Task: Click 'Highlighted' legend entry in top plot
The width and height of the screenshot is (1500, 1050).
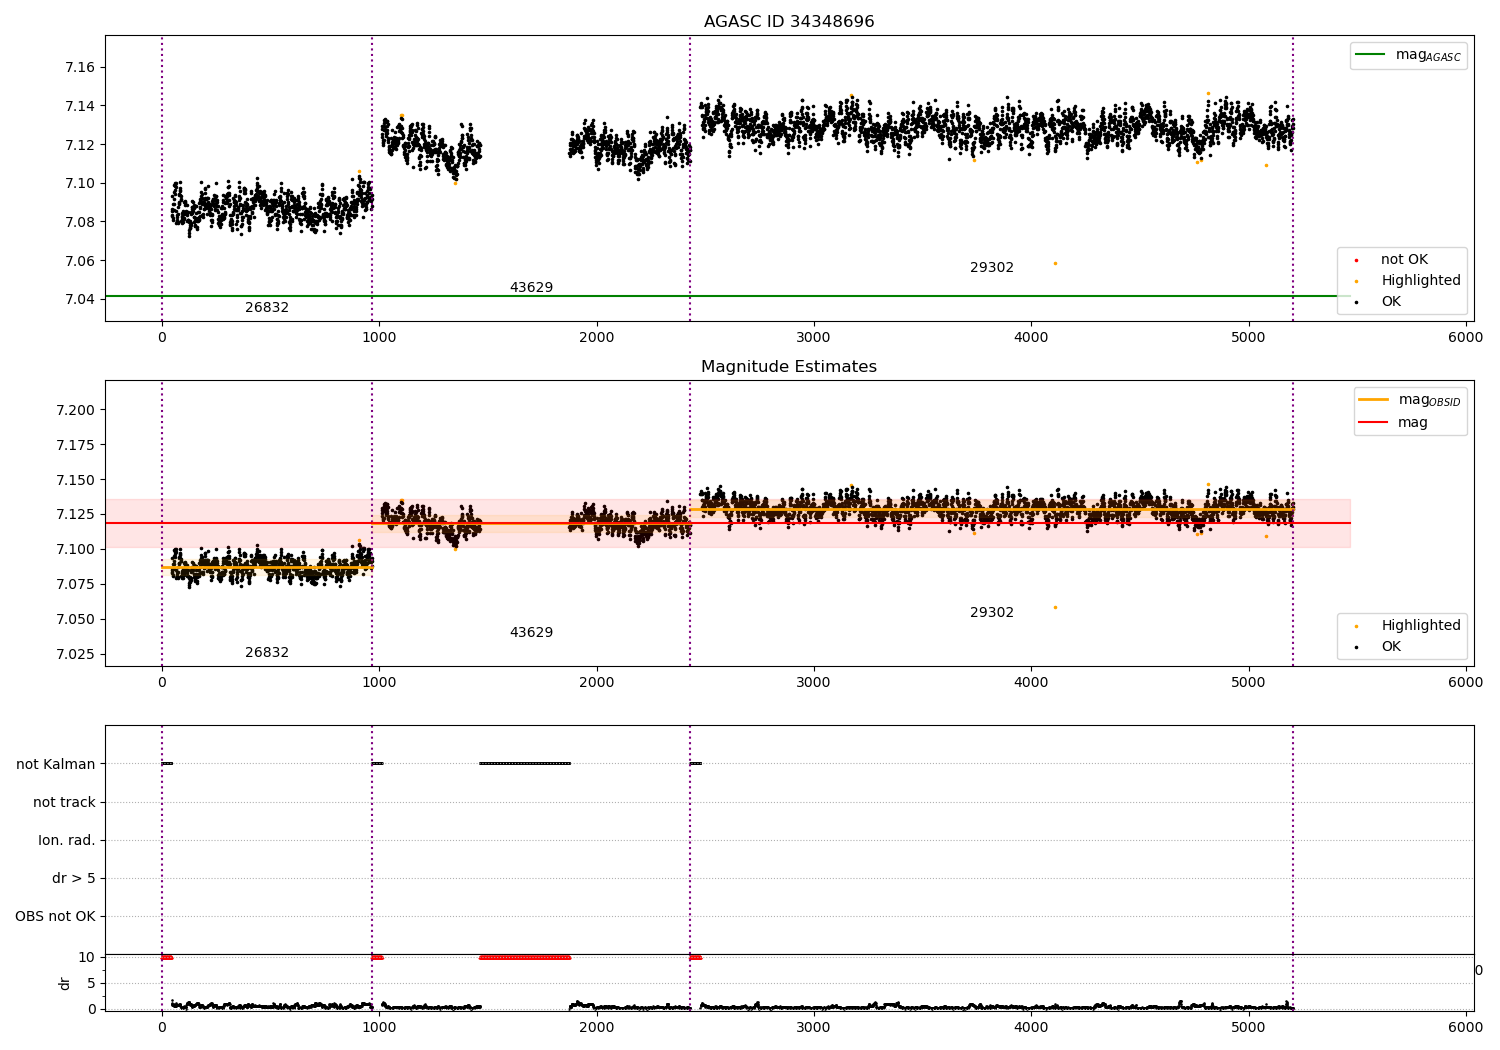Action: (x=1420, y=281)
